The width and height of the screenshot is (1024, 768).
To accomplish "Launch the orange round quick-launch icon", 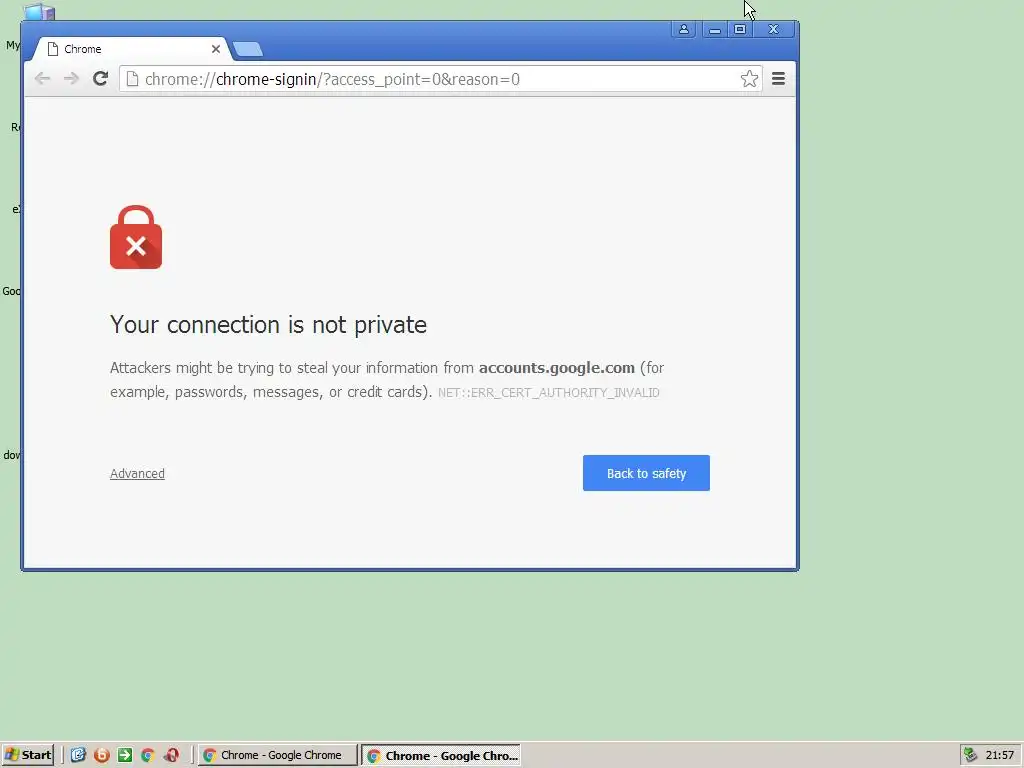I will coord(101,755).
